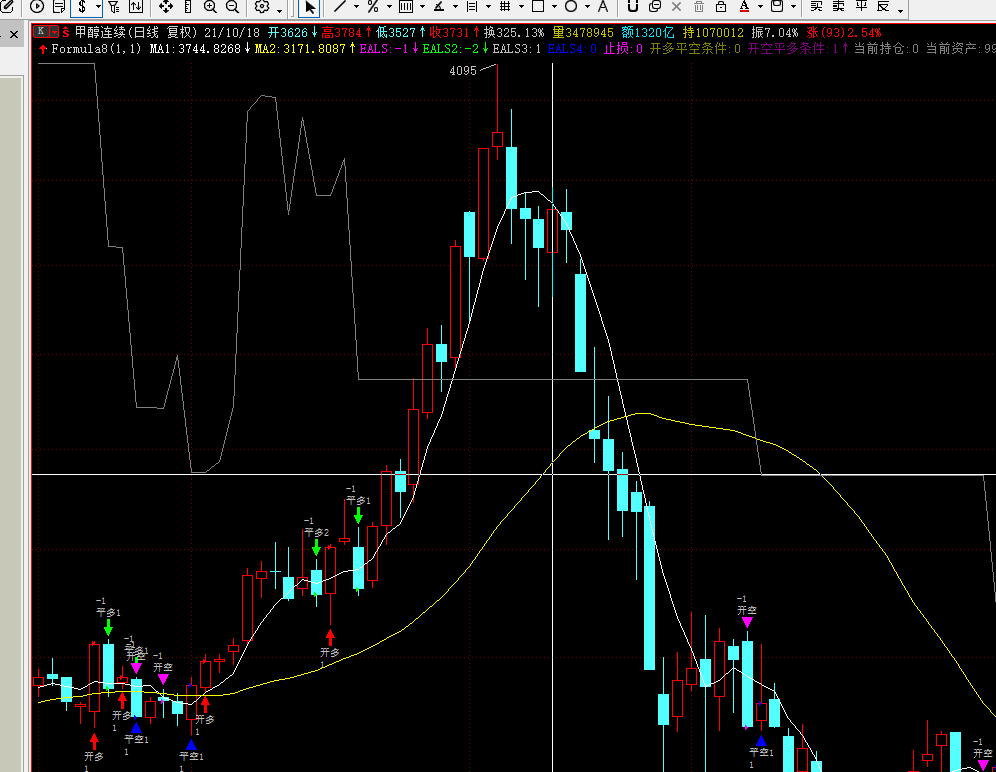Screen dimensions: 996x772
Task: Click the red-underlined A font color
Action: click(744, 6)
